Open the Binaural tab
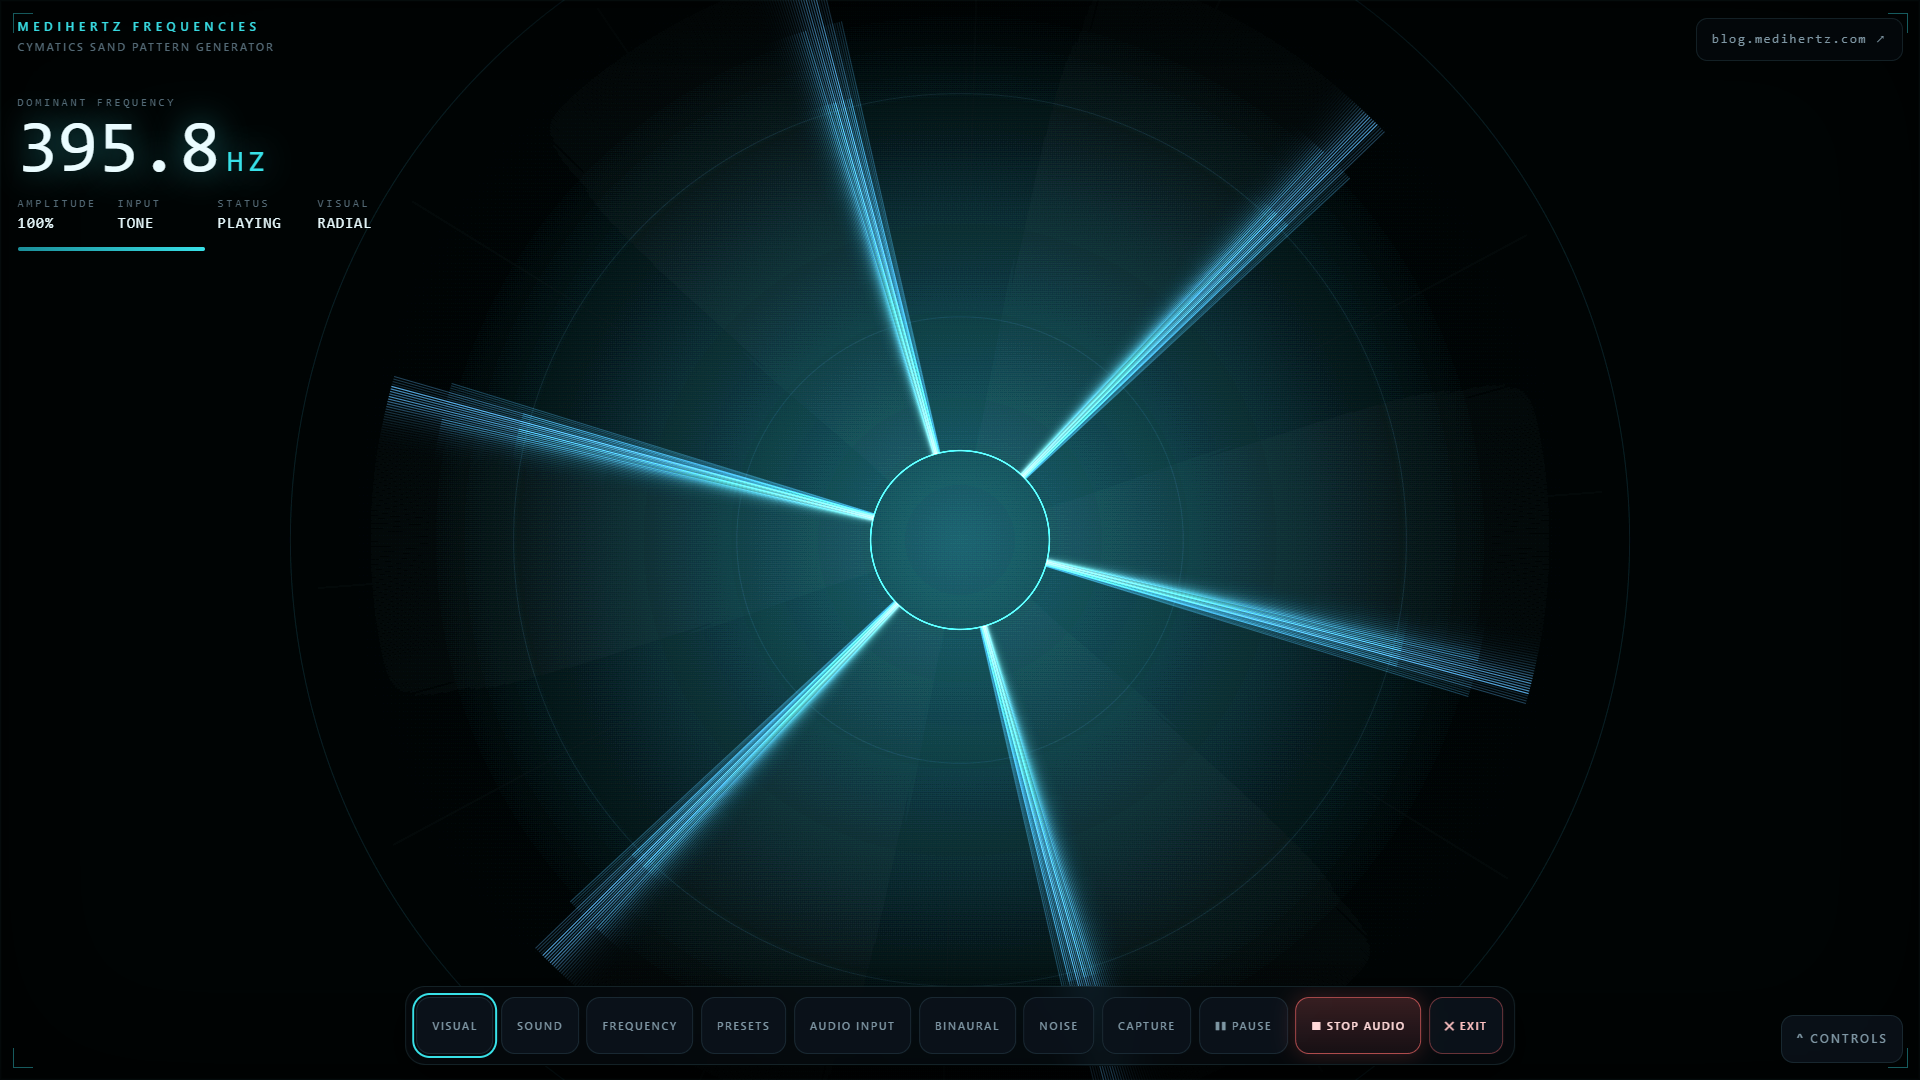Image resolution: width=1920 pixels, height=1080 pixels. [967, 1025]
